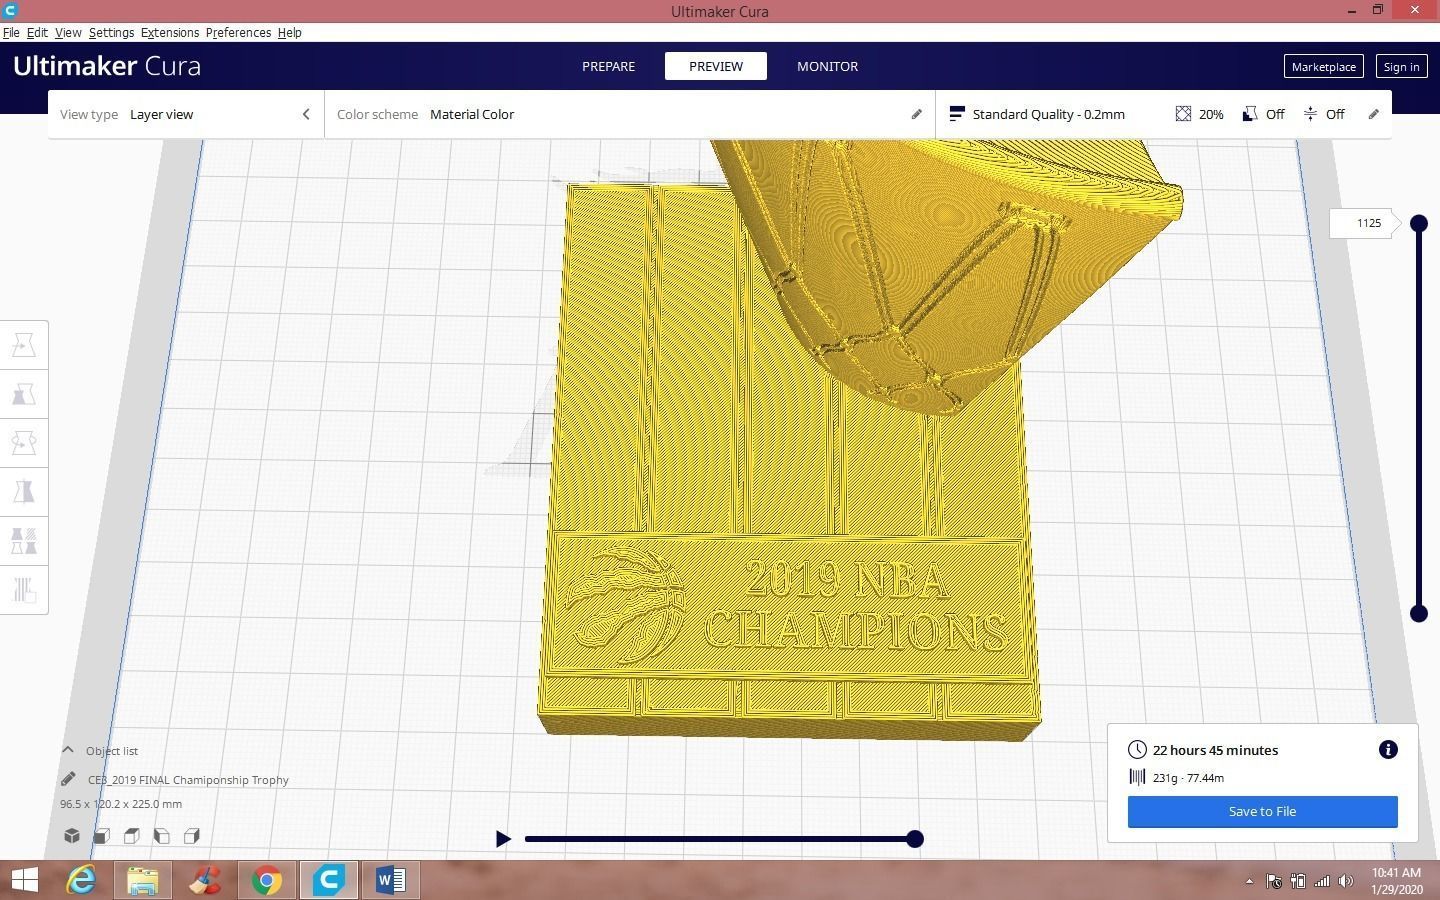The width and height of the screenshot is (1440, 900).
Task: Open the Per Model Settings tool
Action: (x=24, y=541)
